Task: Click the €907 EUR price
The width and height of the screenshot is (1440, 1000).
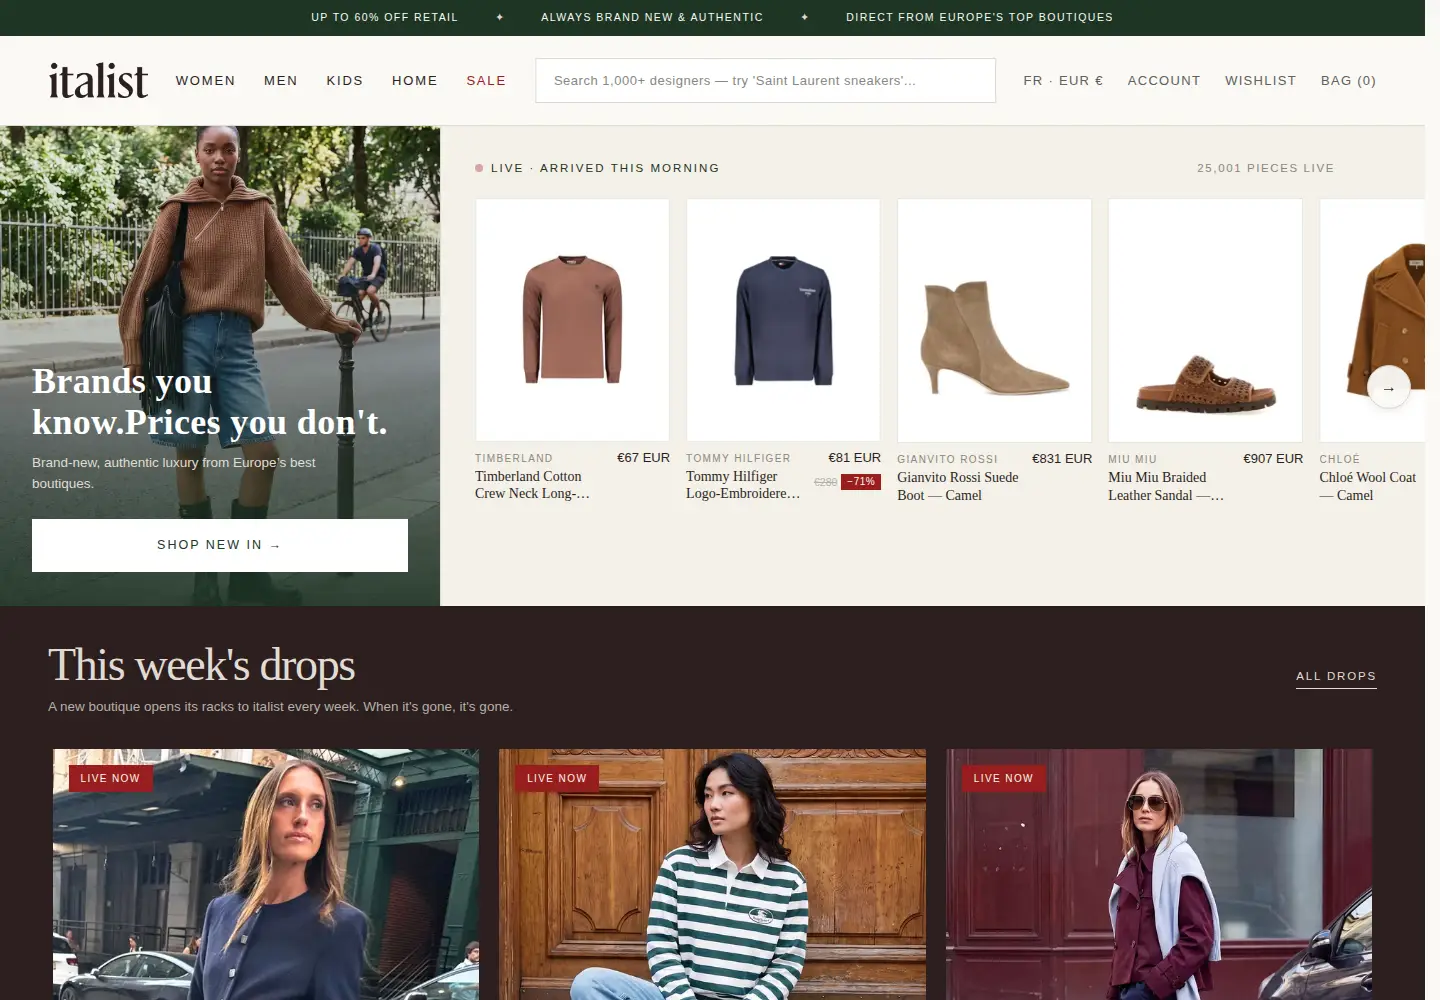Action: (x=1273, y=459)
